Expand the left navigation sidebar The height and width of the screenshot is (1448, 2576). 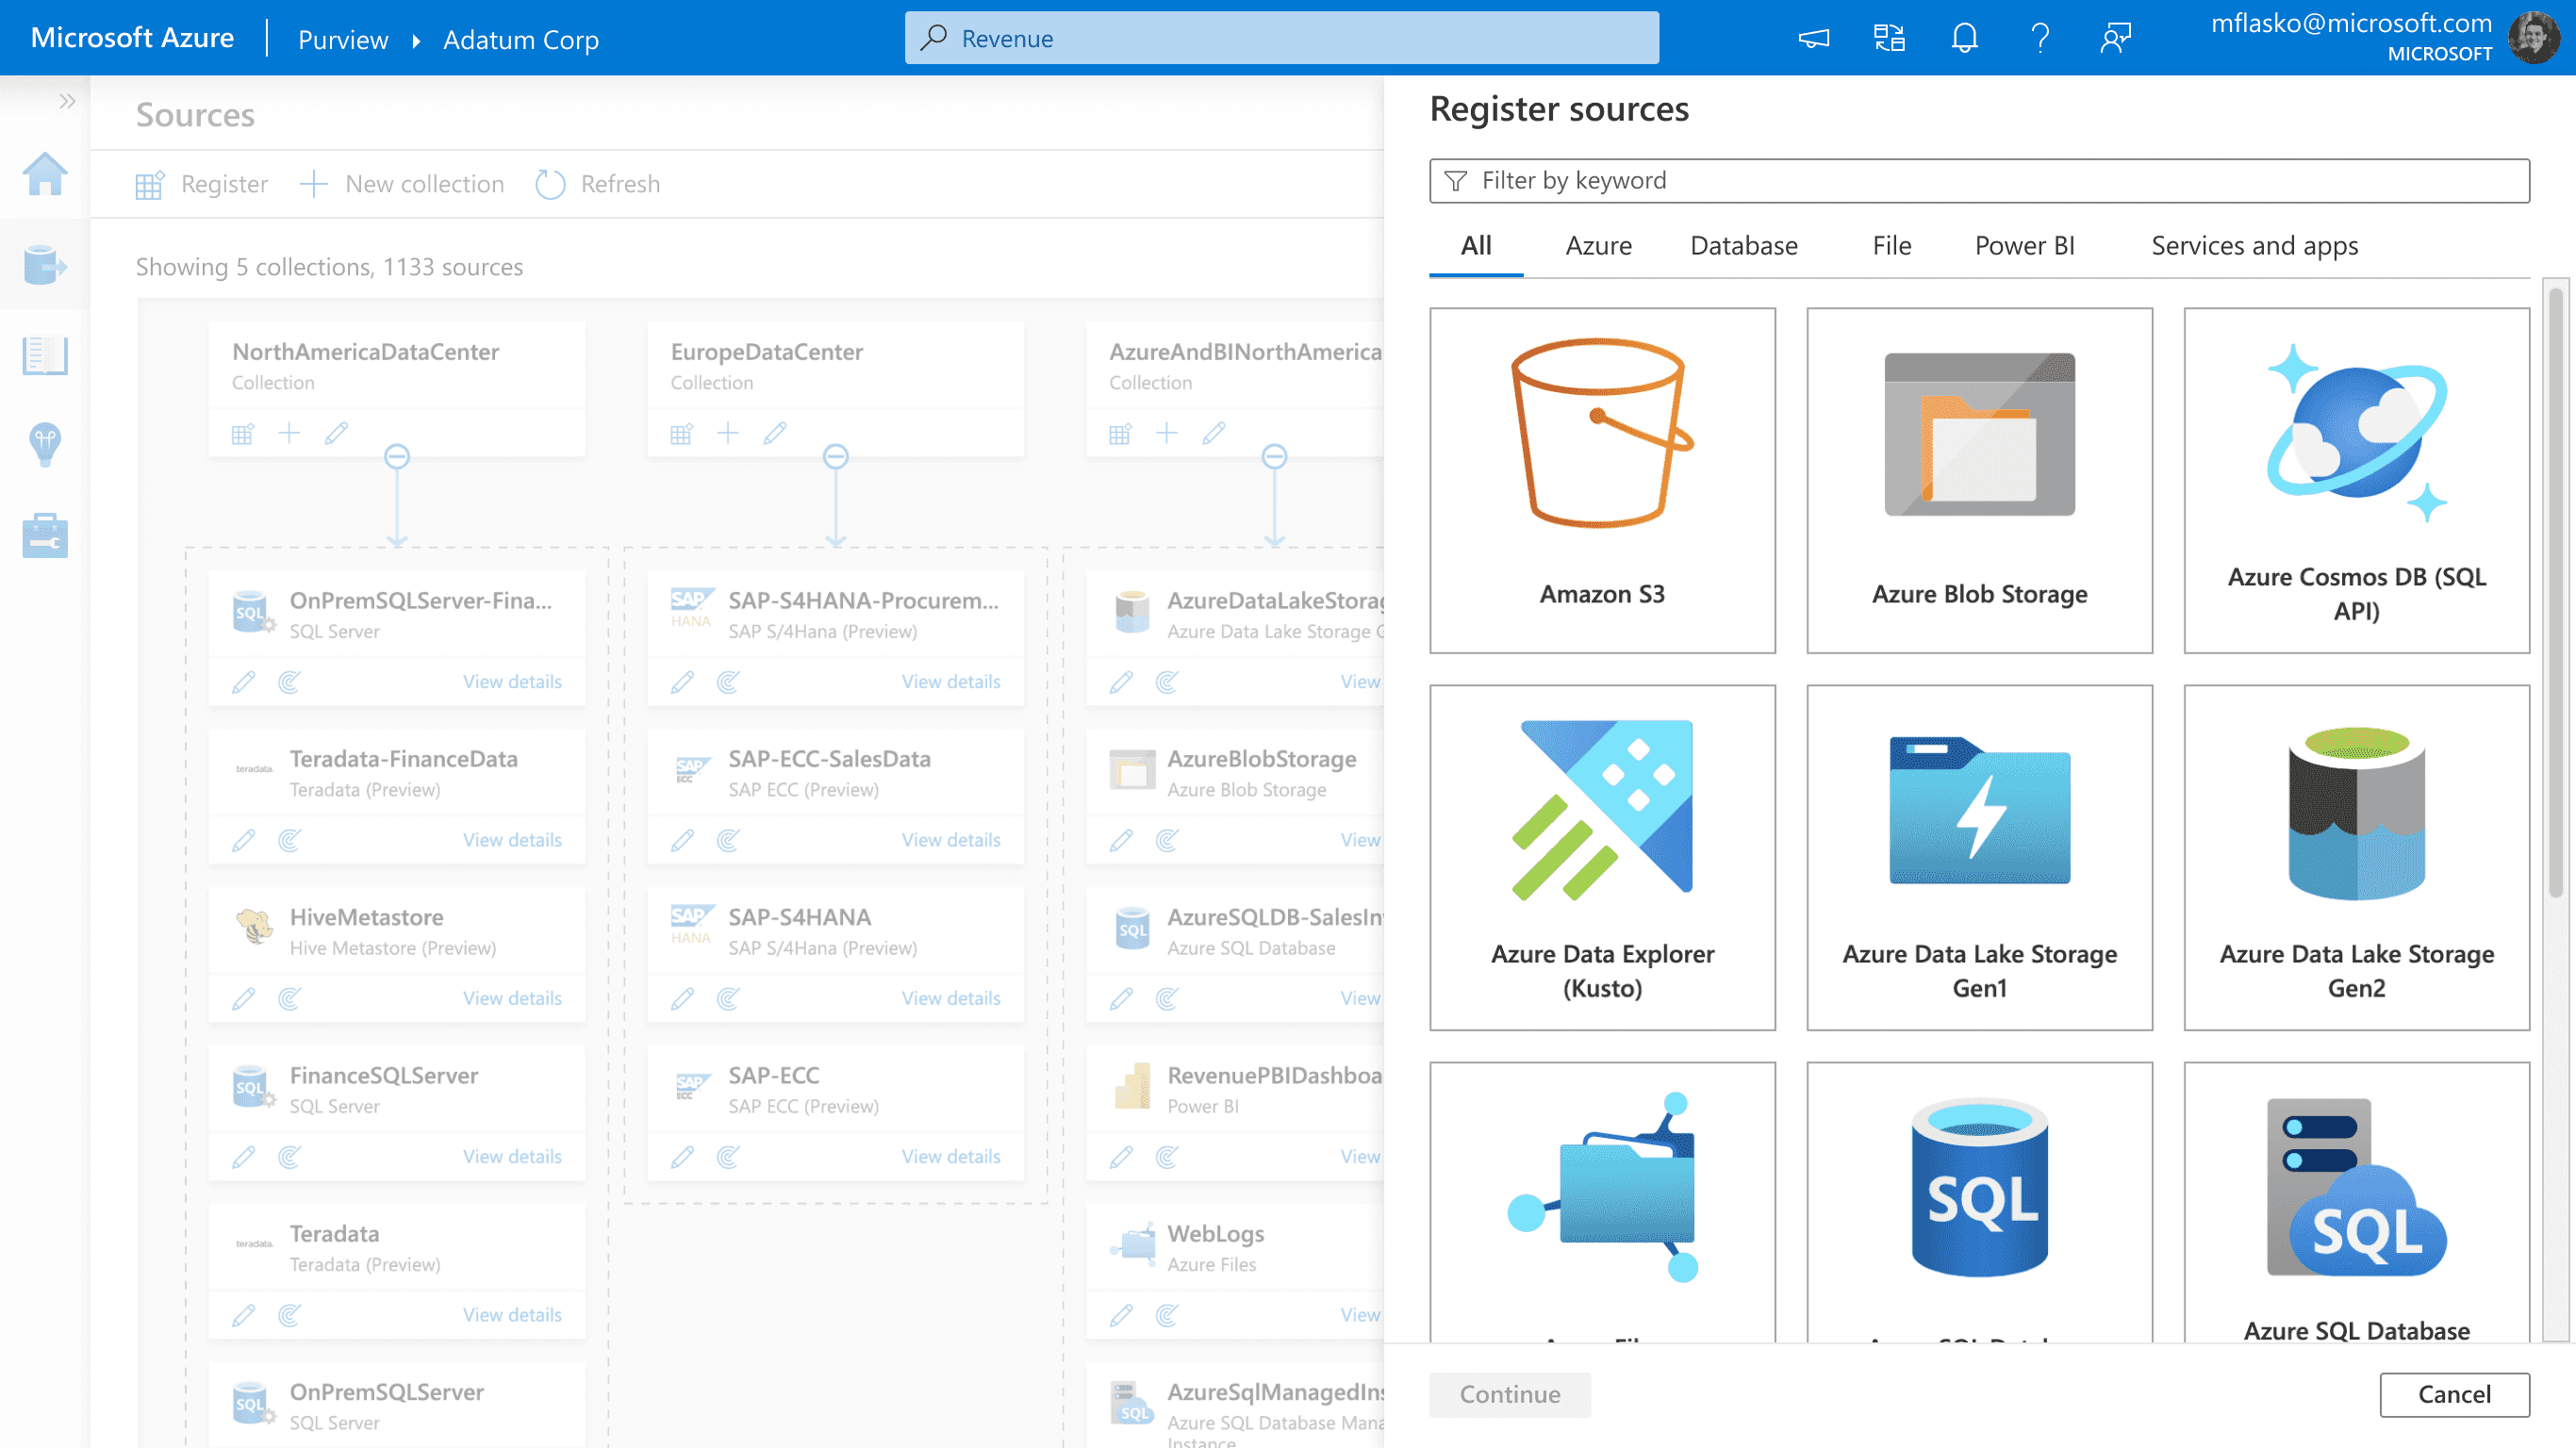pyautogui.click(x=67, y=101)
